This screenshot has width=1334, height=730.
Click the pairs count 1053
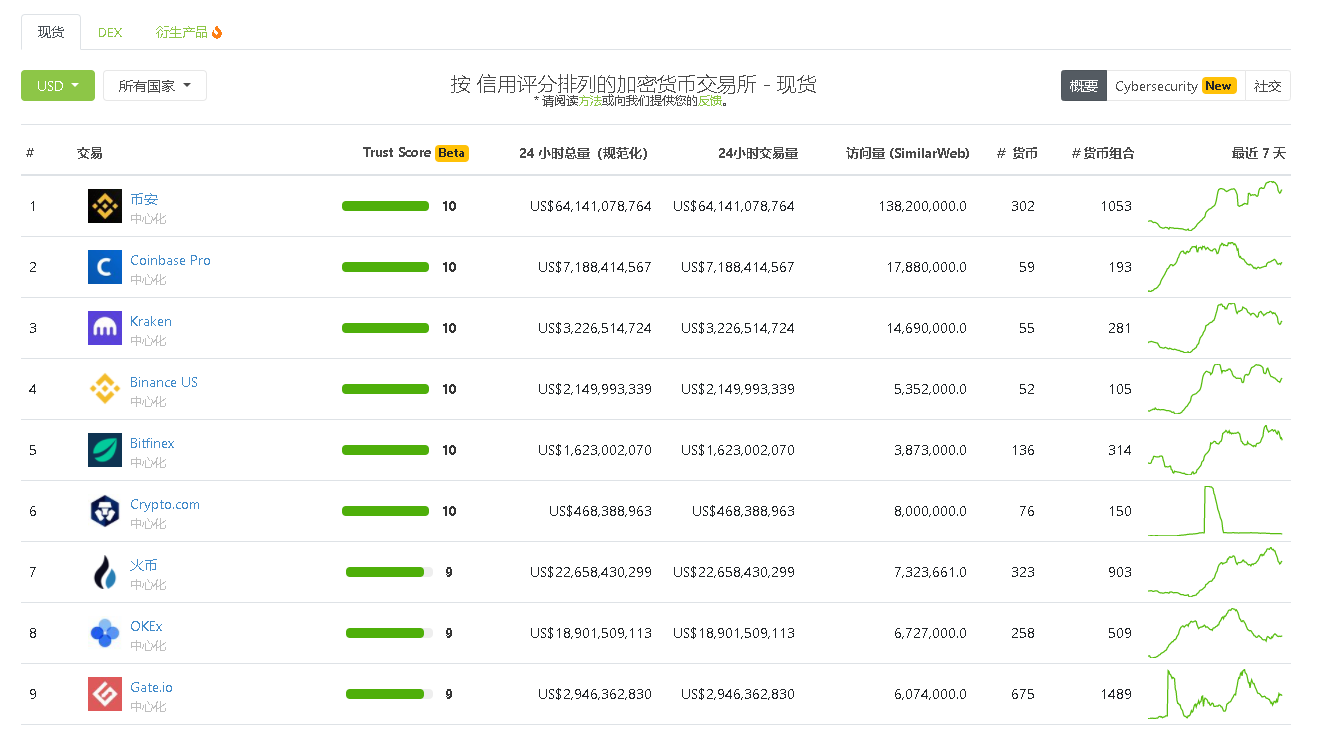point(1116,206)
